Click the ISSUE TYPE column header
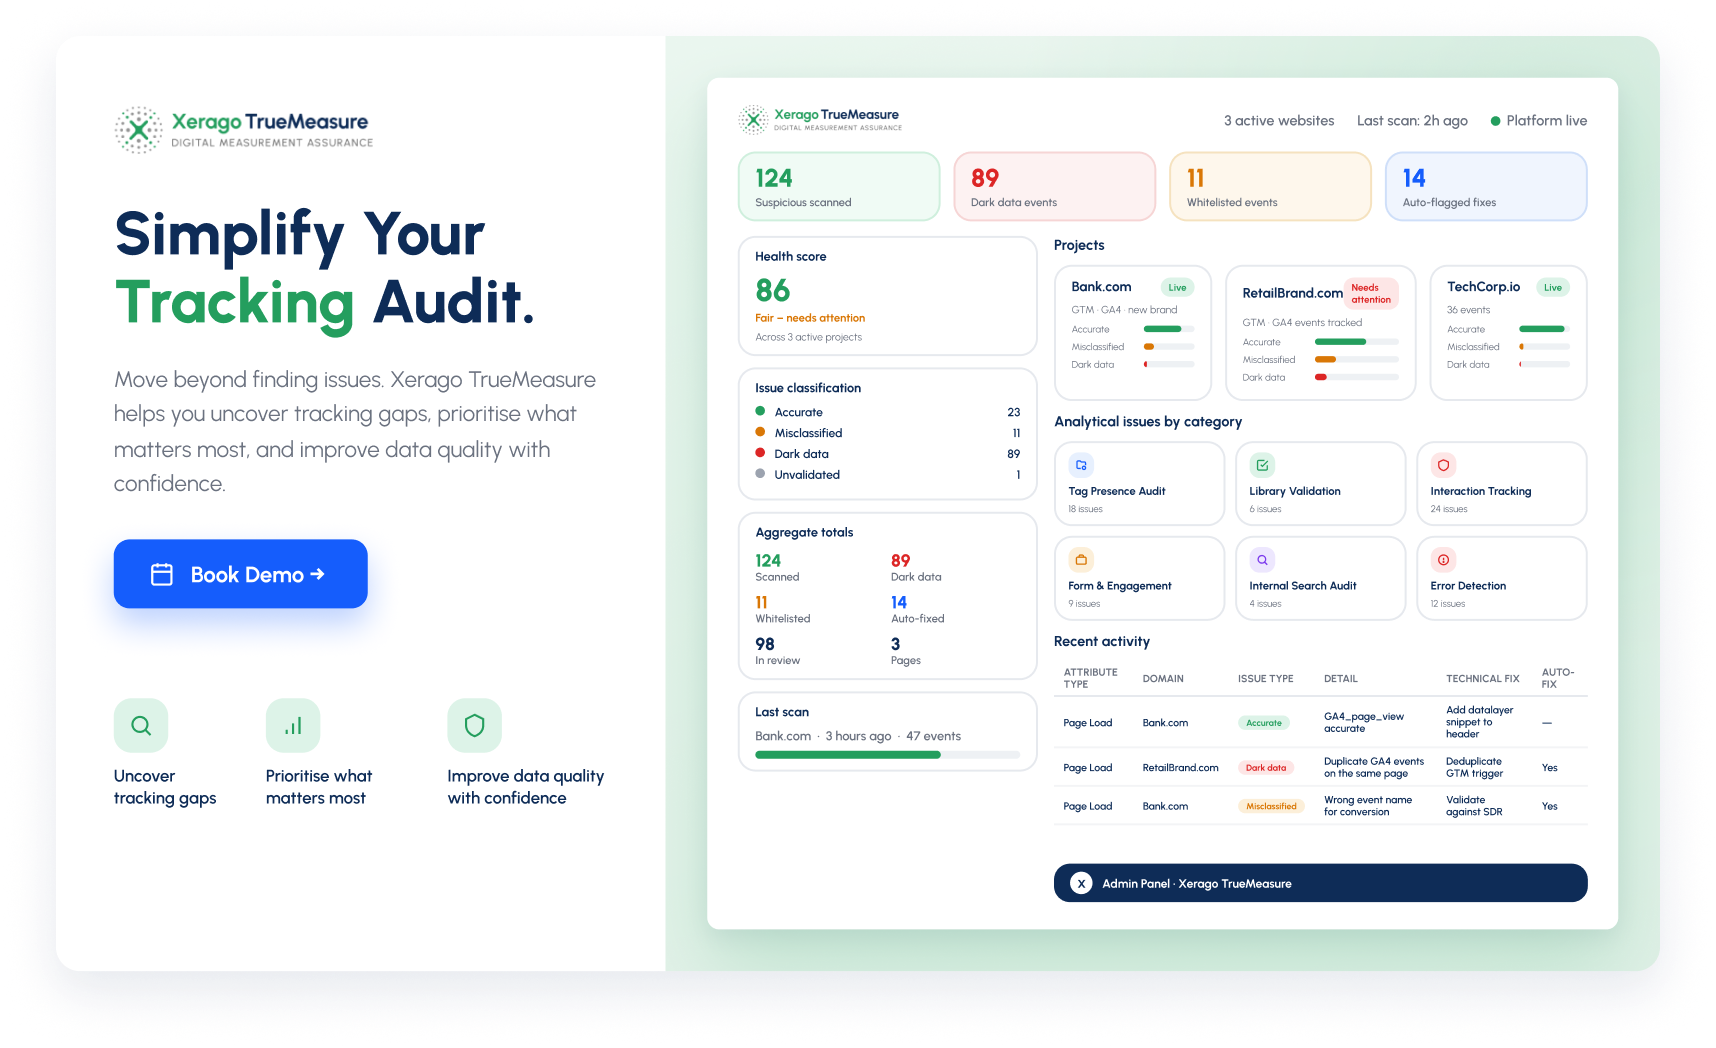The image size is (1716, 1048). pos(1265,679)
